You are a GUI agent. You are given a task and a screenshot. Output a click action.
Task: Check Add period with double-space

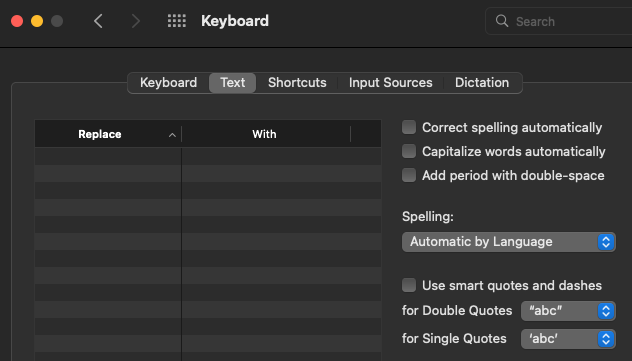click(x=409, y=175)
